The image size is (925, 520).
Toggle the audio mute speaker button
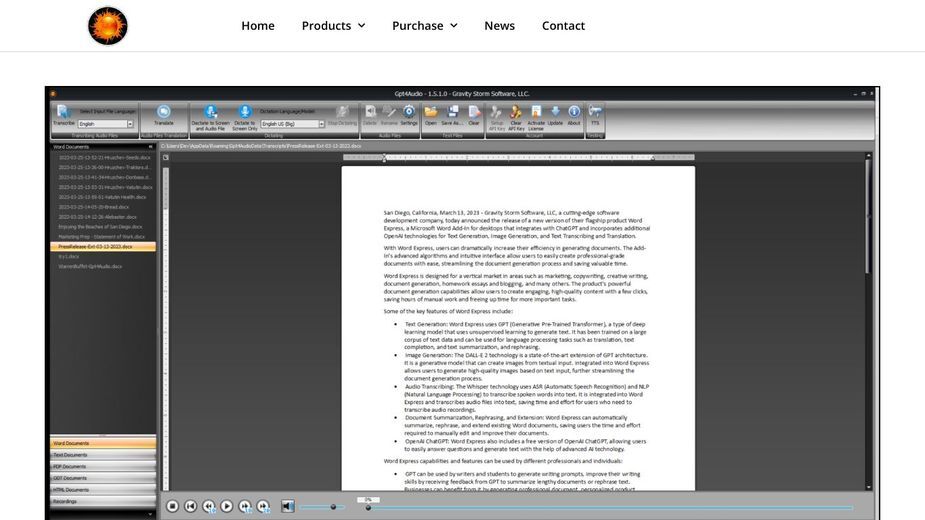(x=287, y=506)
